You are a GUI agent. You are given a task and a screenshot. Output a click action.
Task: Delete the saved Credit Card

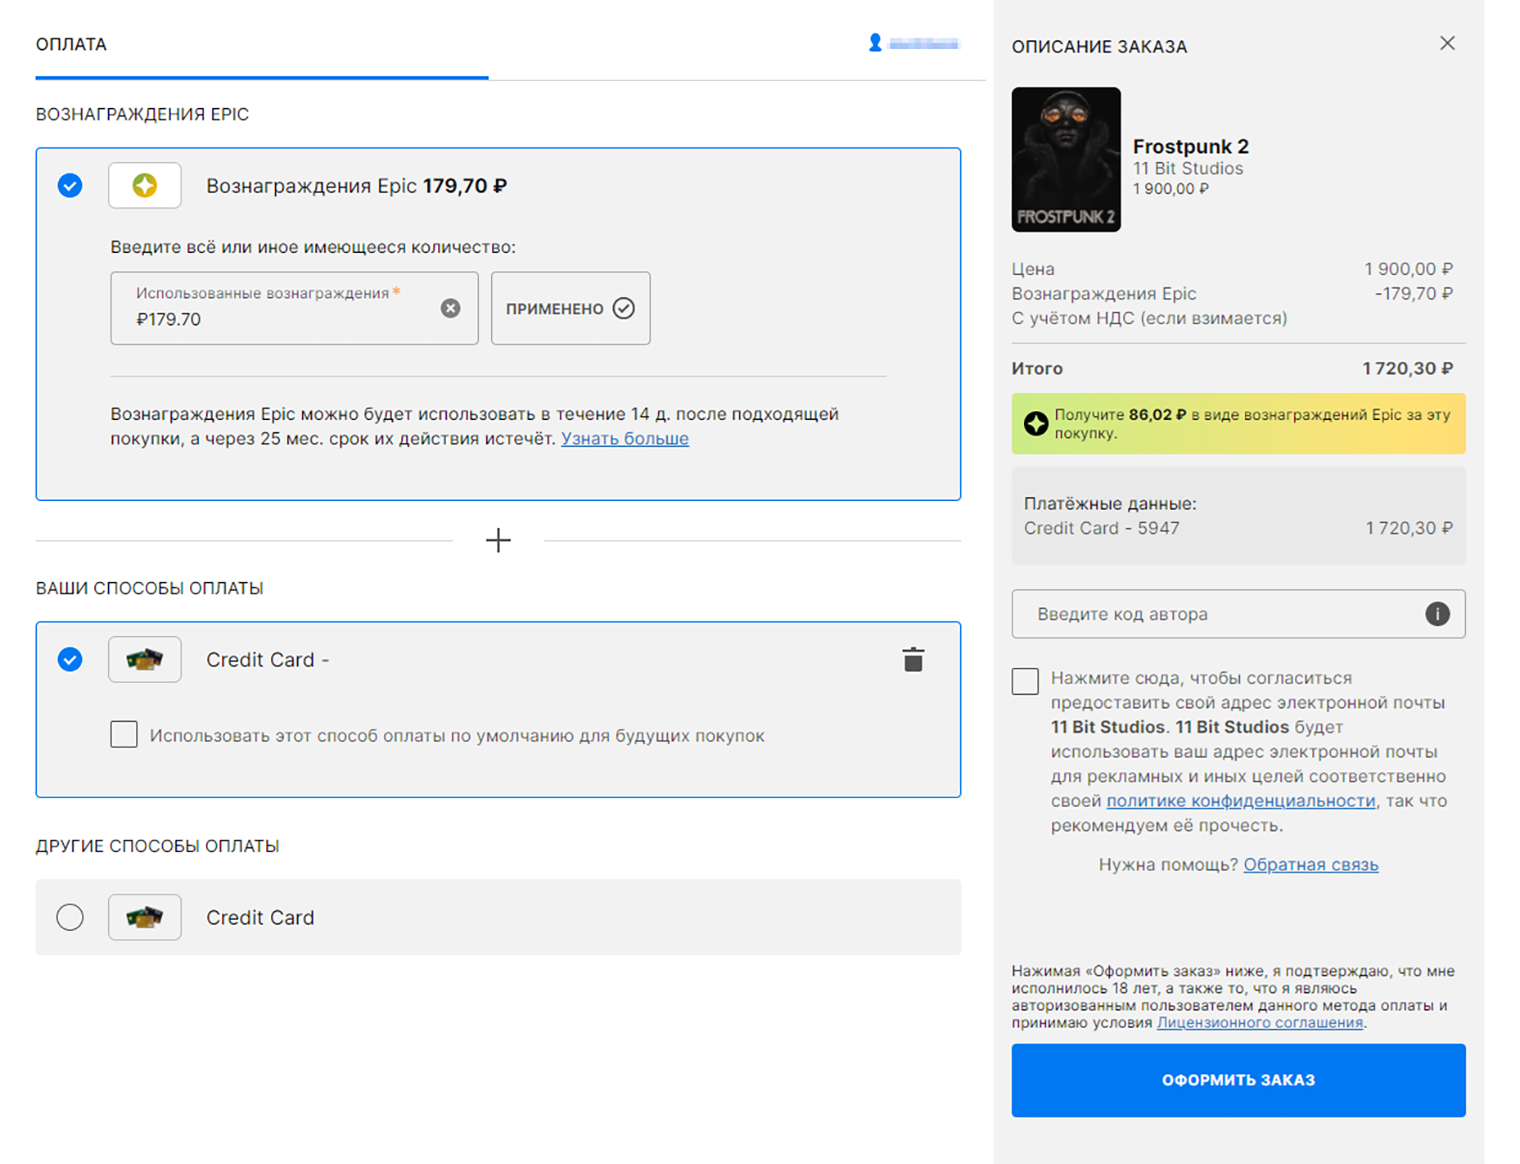(x=913, y=659)
